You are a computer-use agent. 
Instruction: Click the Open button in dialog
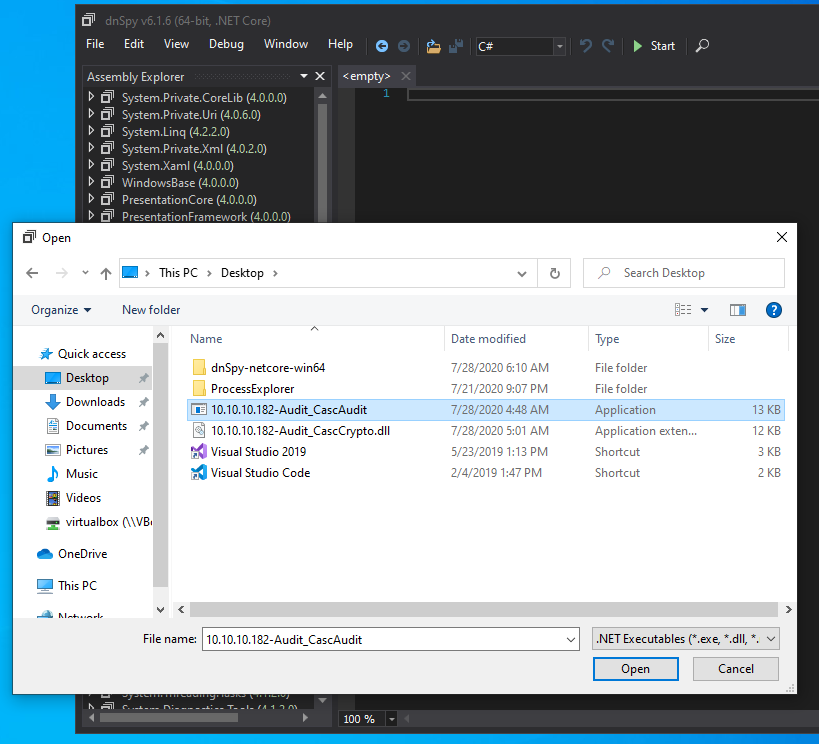[635, 669]
